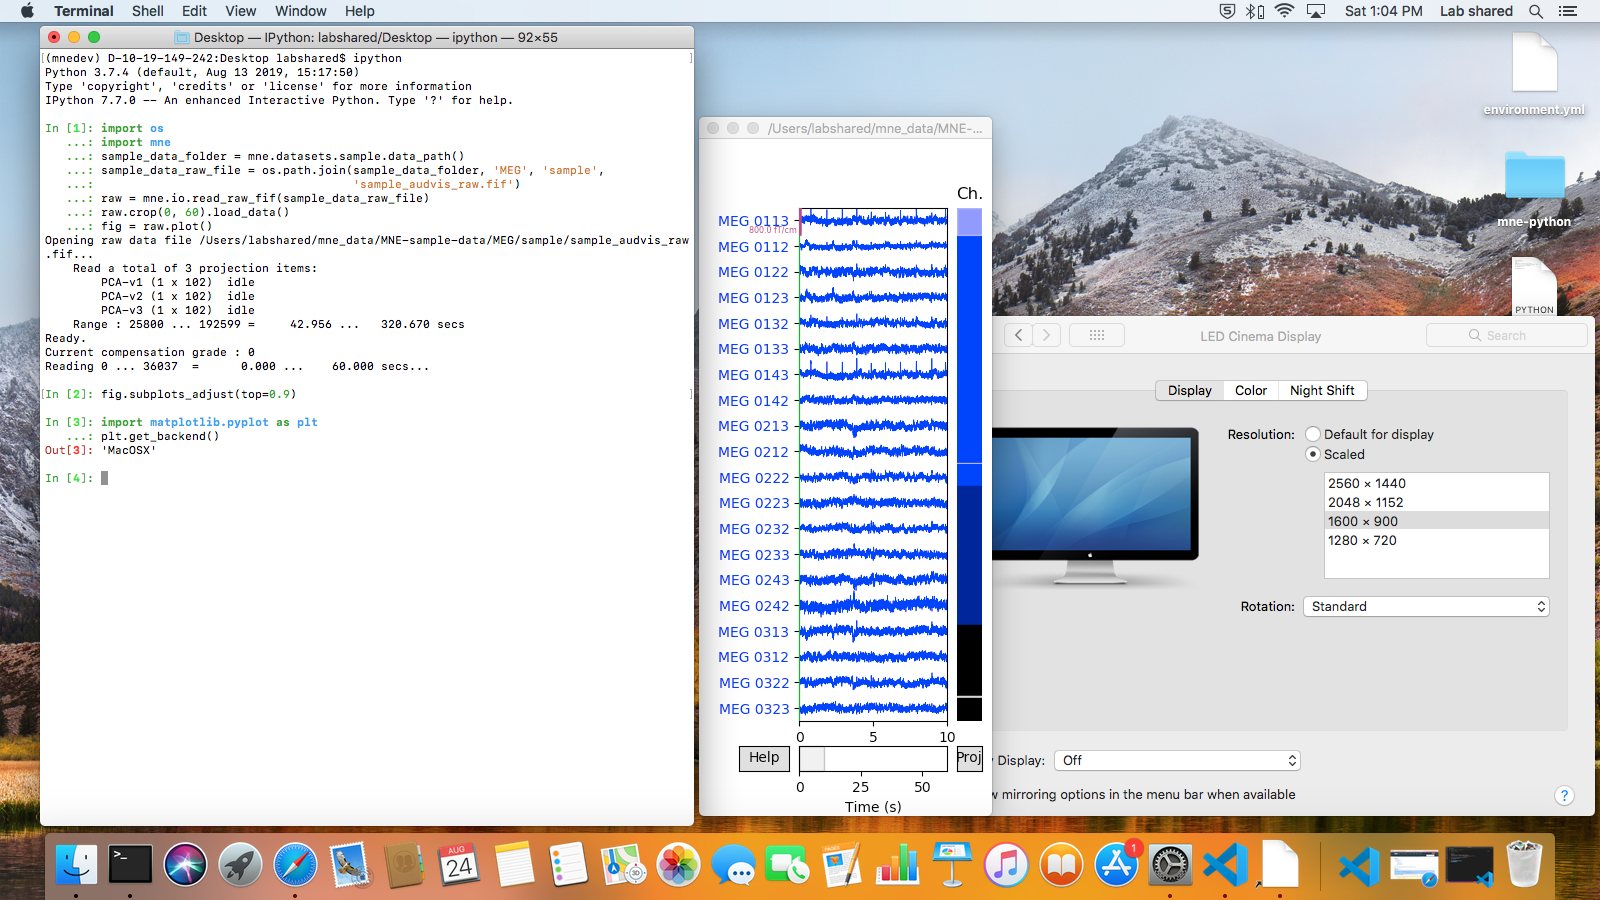Screen dimensions: 1600x900
Task: Open Calendar icon showing 24
Action: tap(460, 865)
